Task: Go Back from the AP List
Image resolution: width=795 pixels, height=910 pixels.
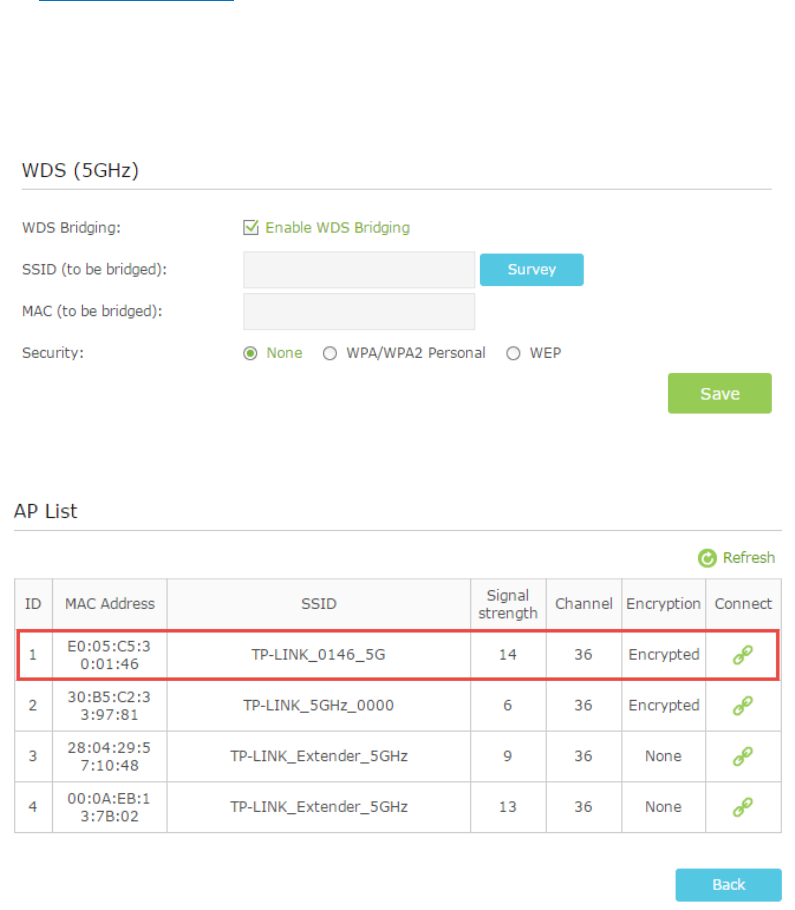Action: point(728,884)
